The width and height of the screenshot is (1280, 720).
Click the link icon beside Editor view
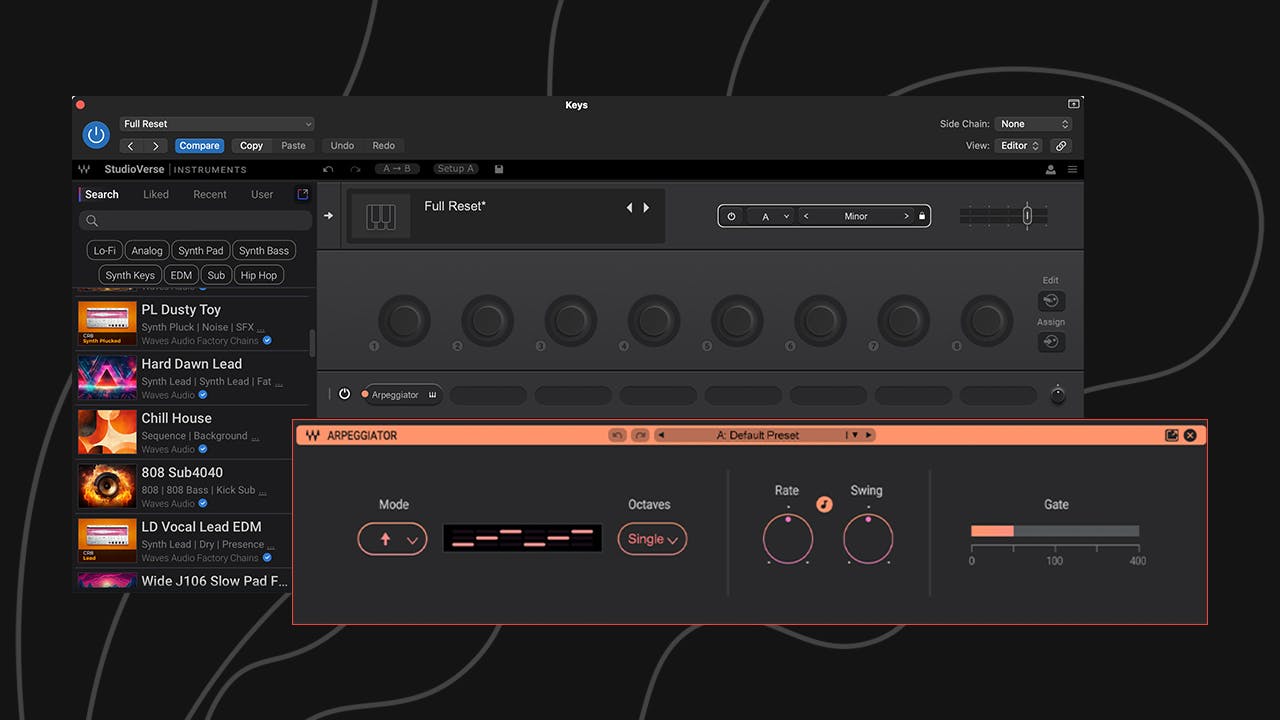(x=1061, y=146)
